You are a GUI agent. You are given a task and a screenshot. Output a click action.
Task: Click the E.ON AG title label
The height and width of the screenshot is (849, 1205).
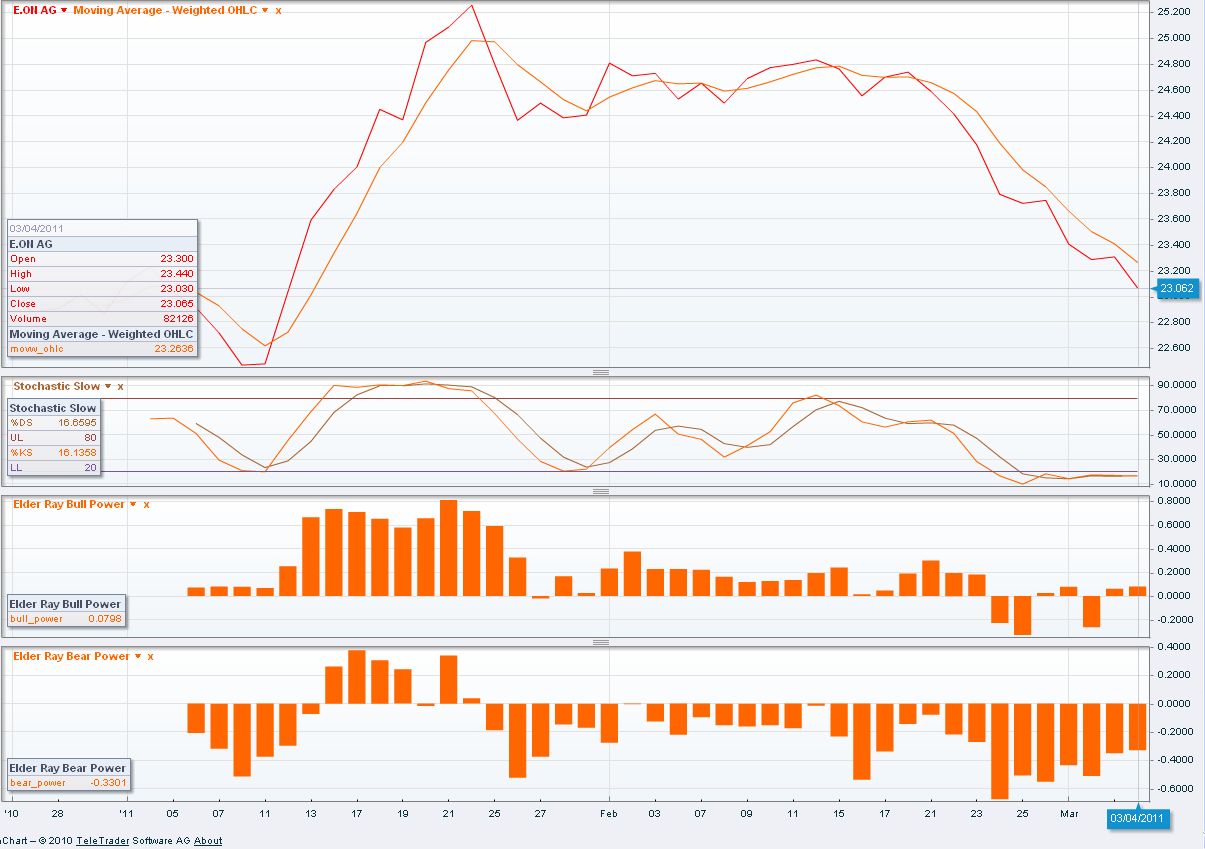[34, 10]
